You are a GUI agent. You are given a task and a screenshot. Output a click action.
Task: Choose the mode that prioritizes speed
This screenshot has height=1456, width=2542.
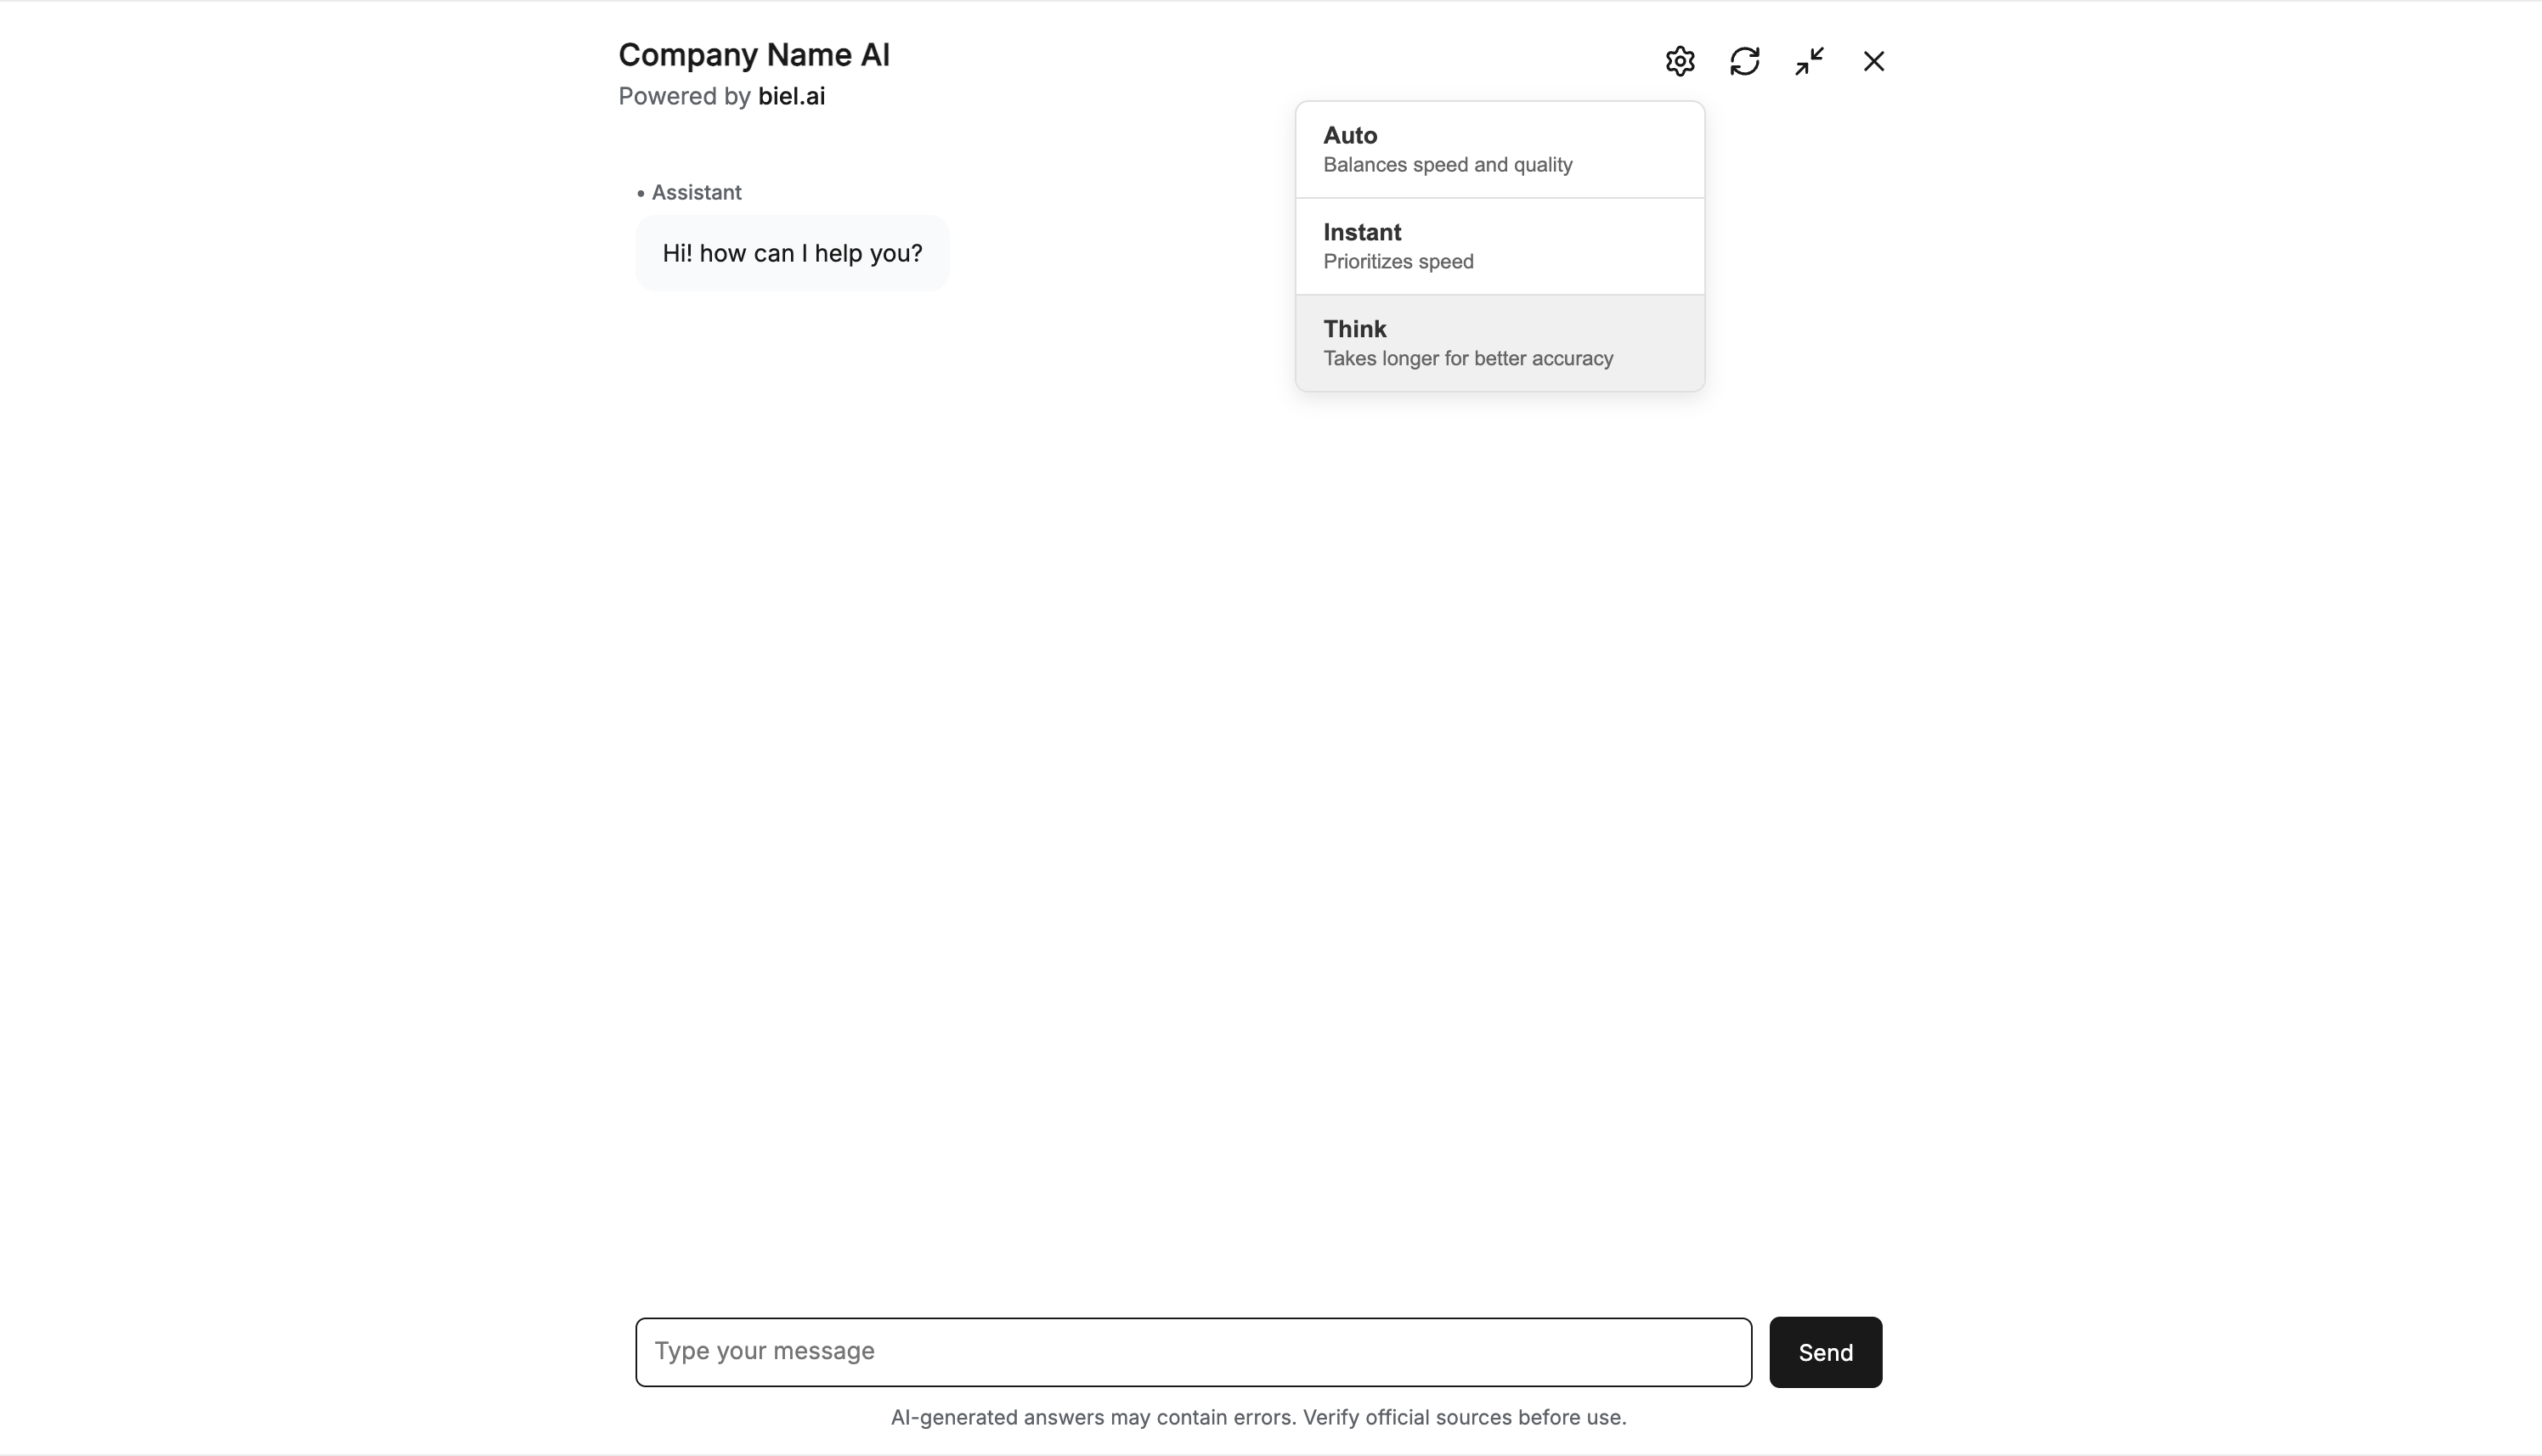coord(1498,245)
